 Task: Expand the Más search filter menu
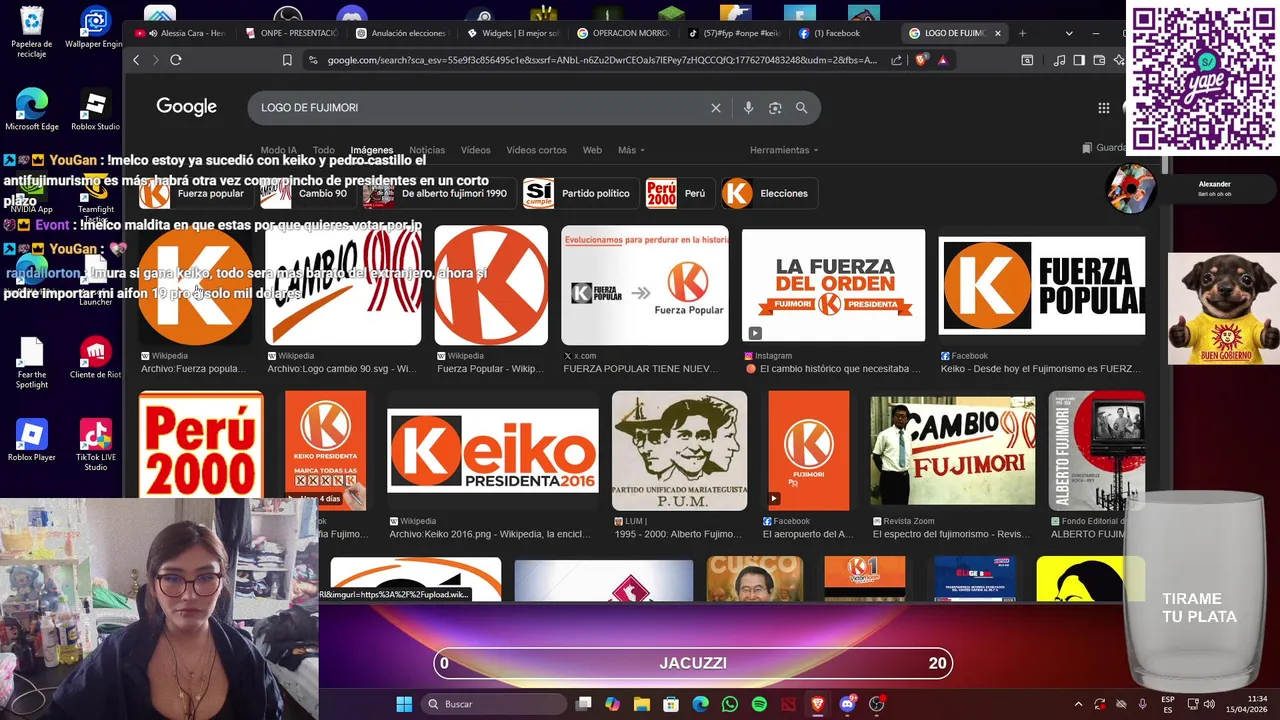click(631, 150)
